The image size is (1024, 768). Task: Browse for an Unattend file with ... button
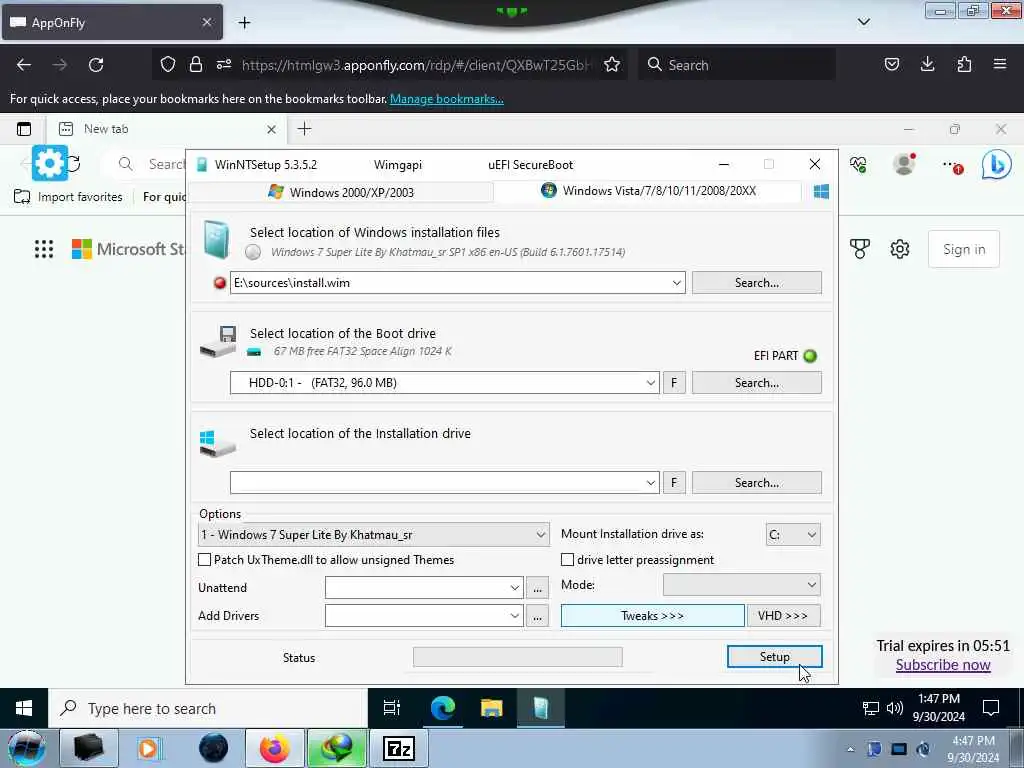pos(537,588)
